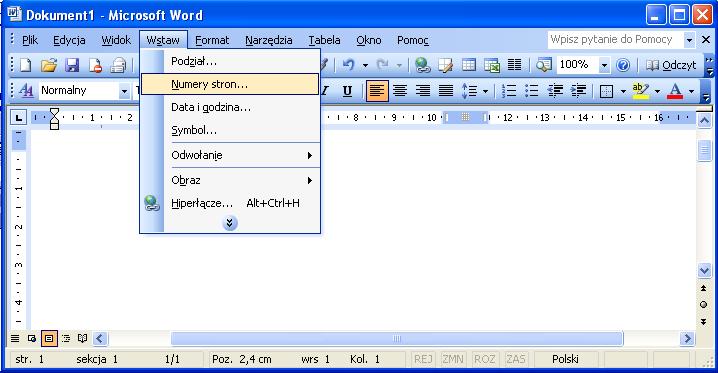Align text left

(377, 91)
